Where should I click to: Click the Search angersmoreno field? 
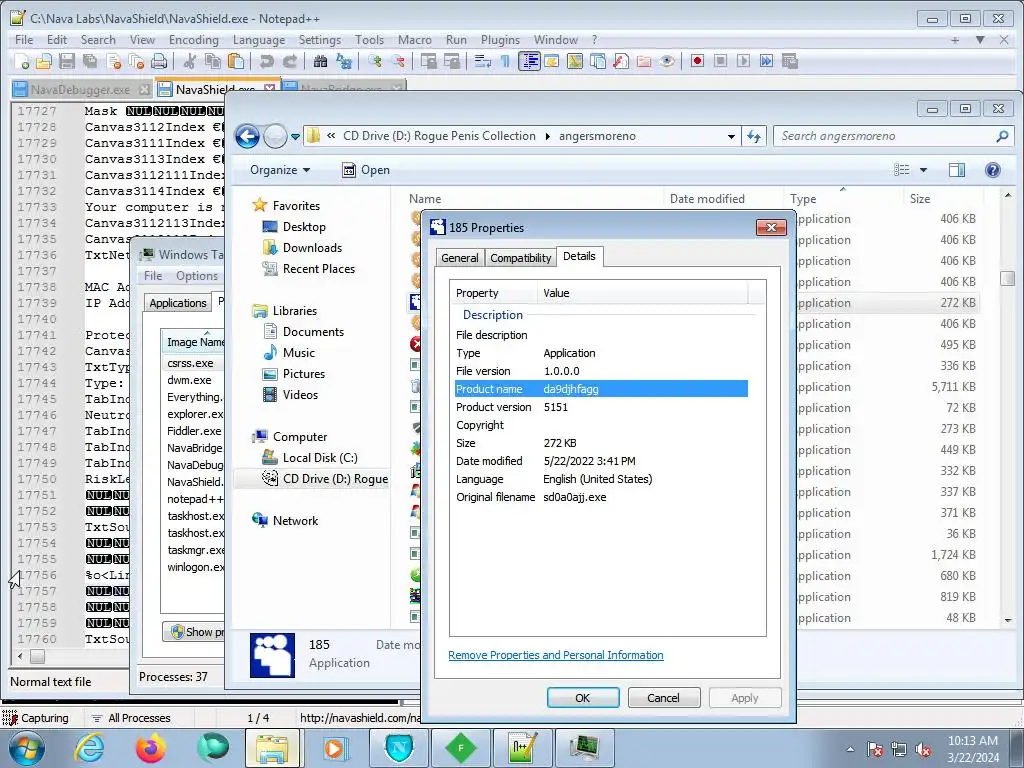(894, 136)
